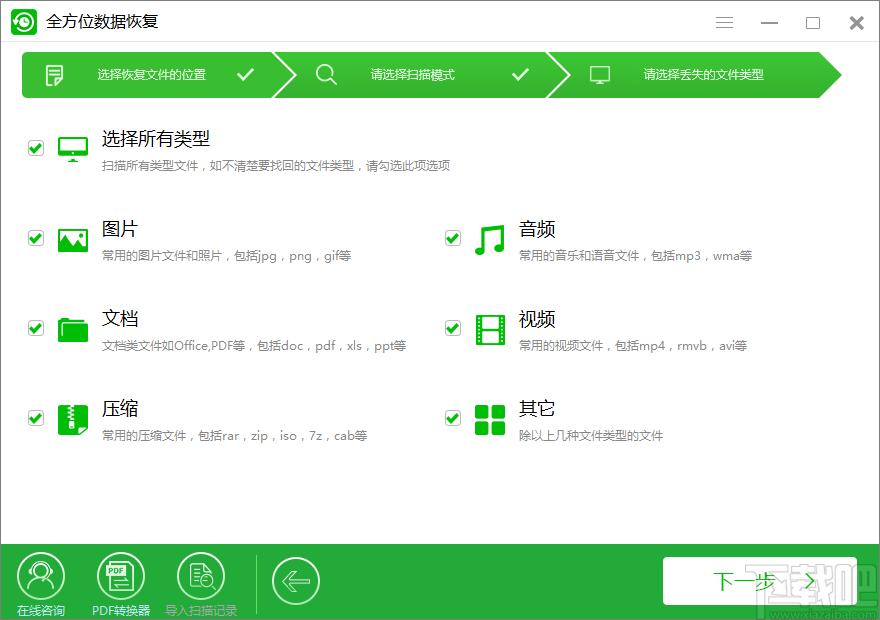Click description mentioning jpg, png, gif
The image size is (880, 620).
pyautogui.click(x=226, y=256)
